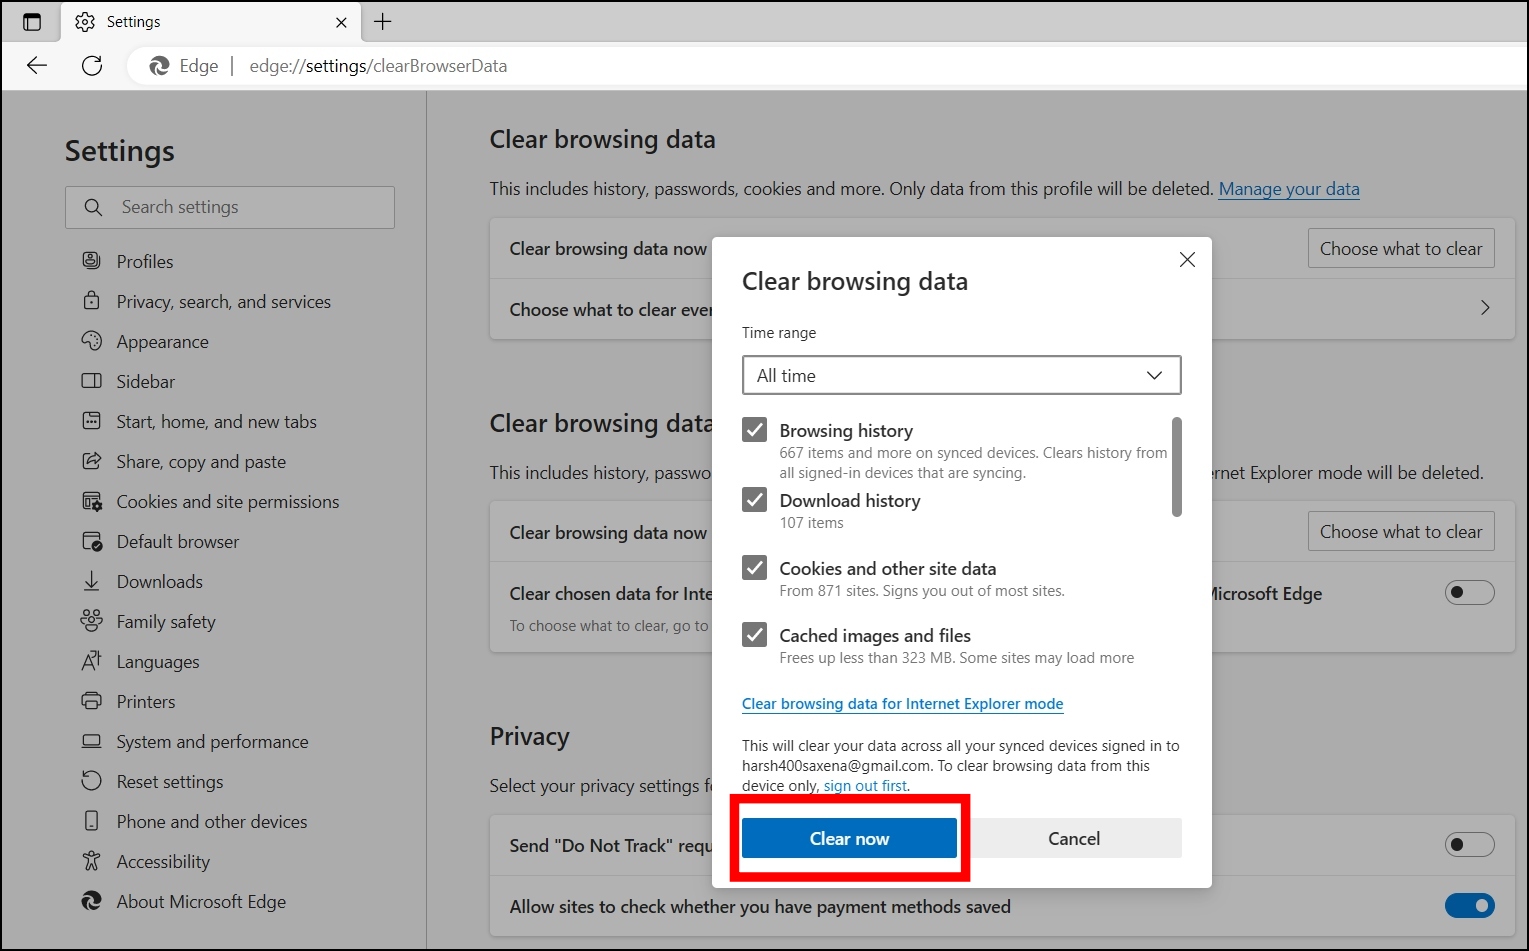
Task: Click Choose what to clear for Internet Explorer
Action: click(x=1401, y=531)
